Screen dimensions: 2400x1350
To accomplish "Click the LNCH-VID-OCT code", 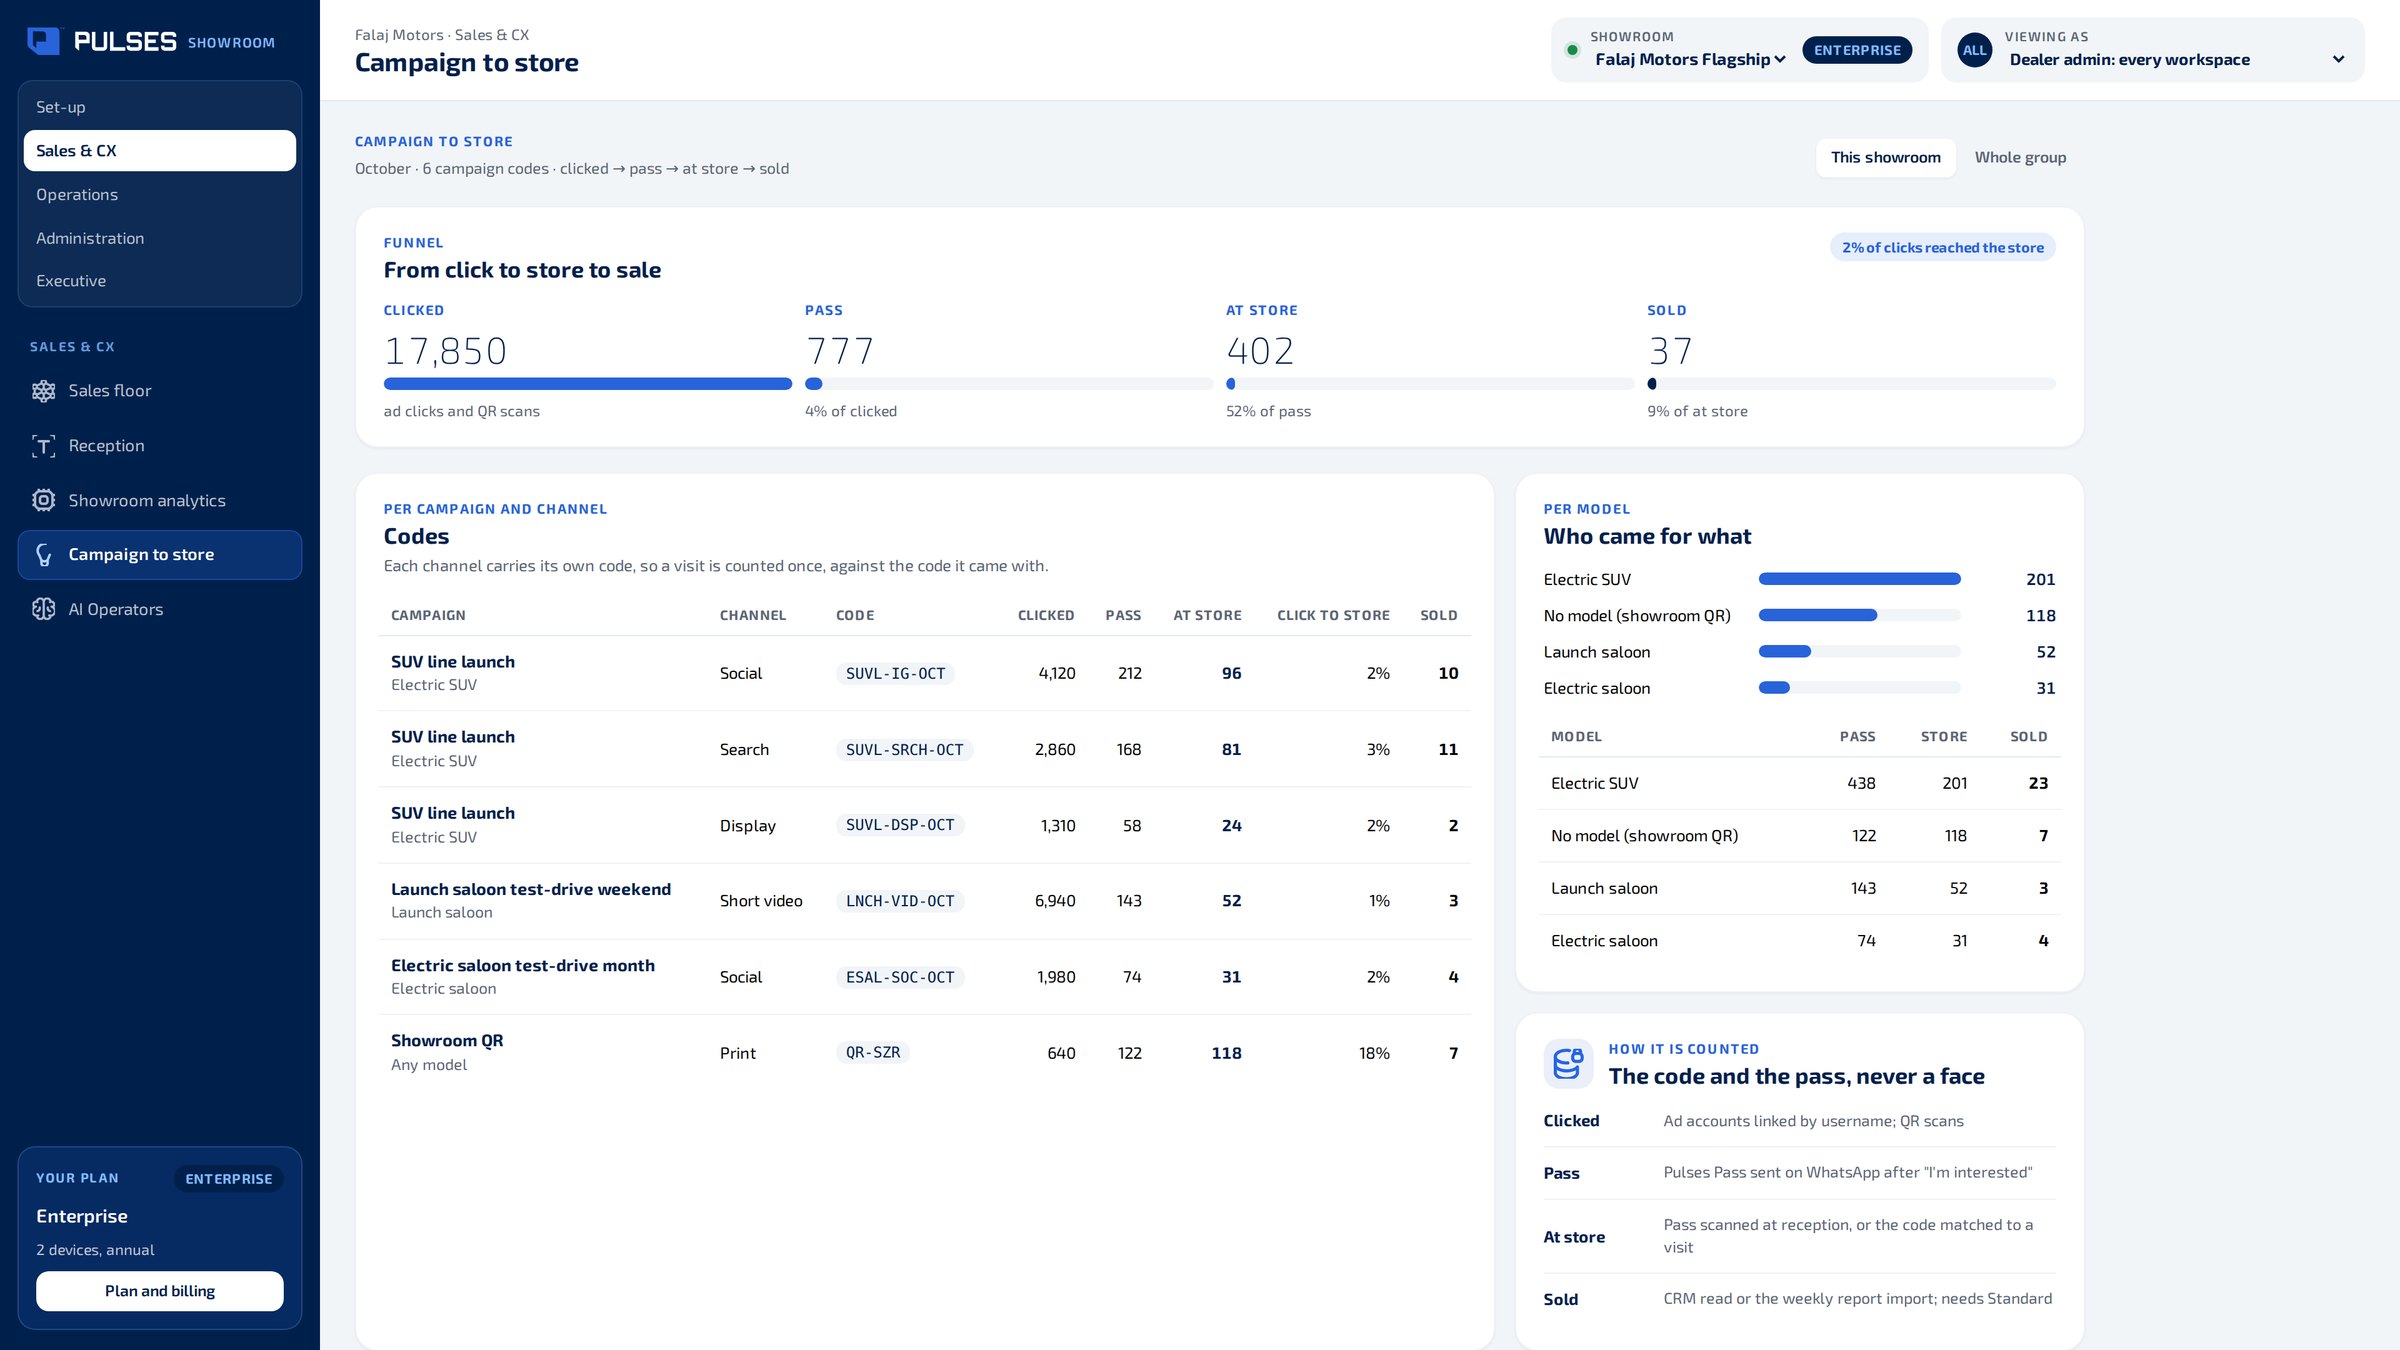I will coord(900,901).
